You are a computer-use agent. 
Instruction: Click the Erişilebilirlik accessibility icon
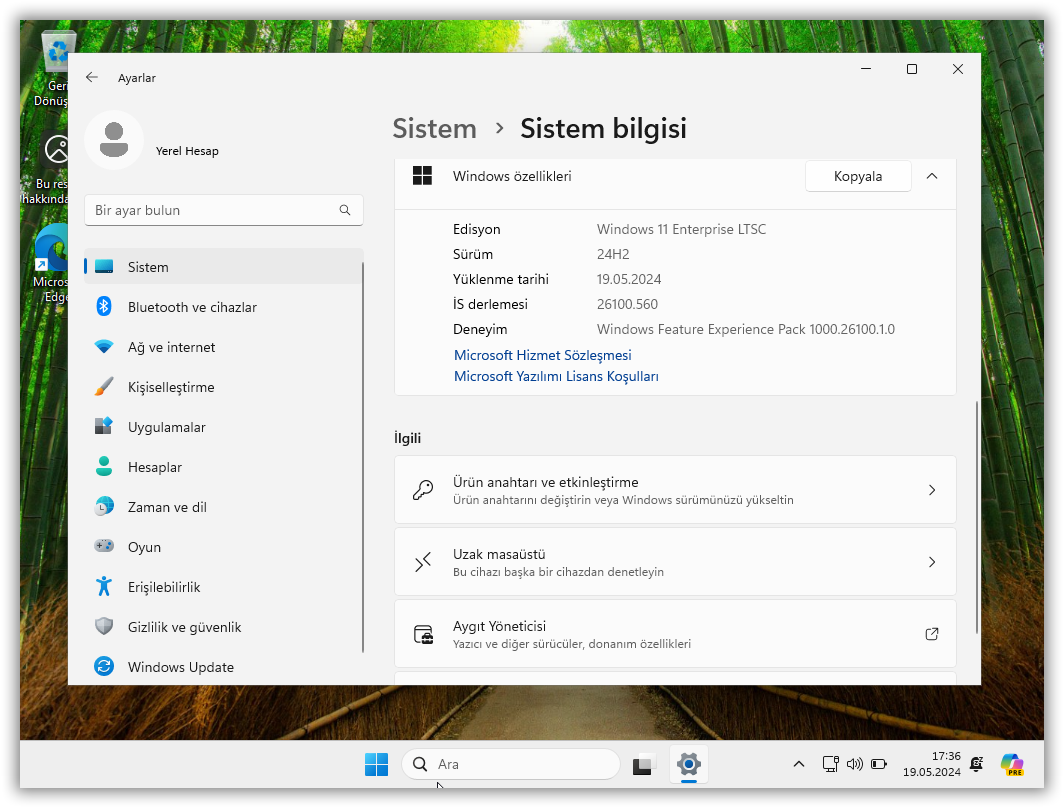click(104, 586)
